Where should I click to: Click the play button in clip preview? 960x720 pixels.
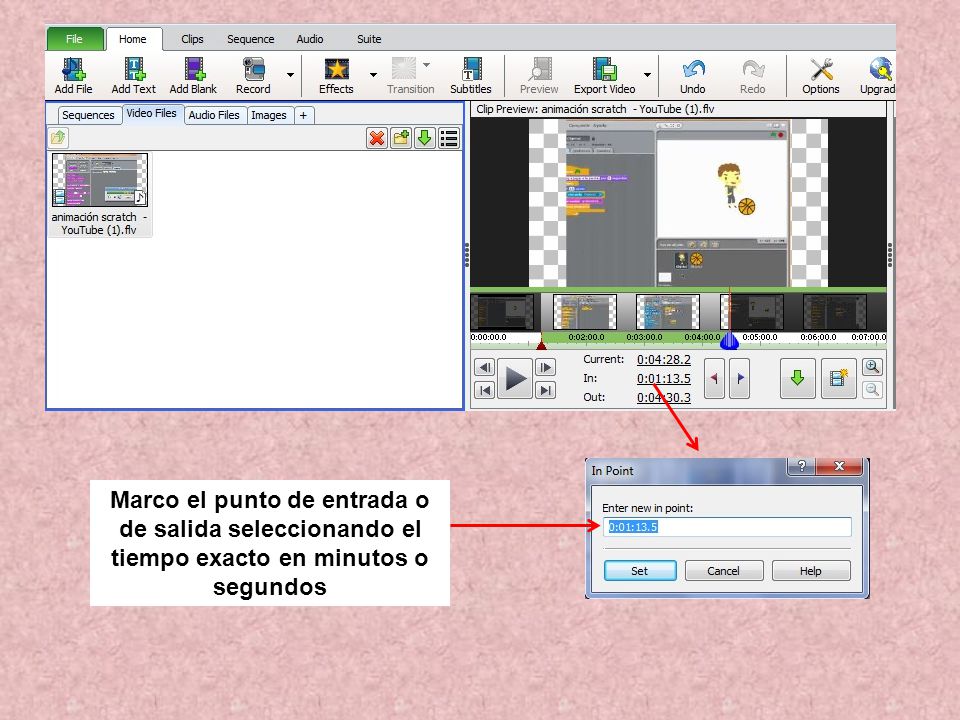click(x=515, y=379)
